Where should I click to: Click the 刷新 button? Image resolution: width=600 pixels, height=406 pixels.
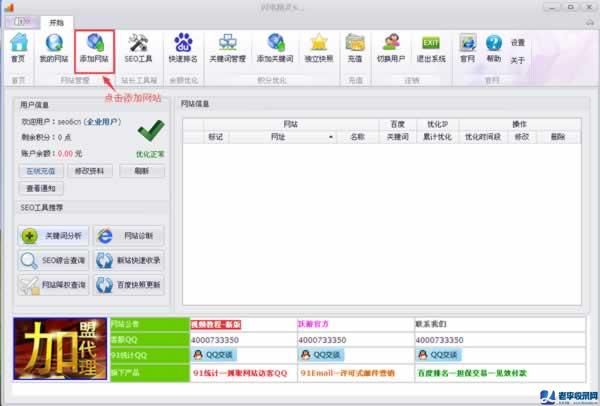(142, 171)
